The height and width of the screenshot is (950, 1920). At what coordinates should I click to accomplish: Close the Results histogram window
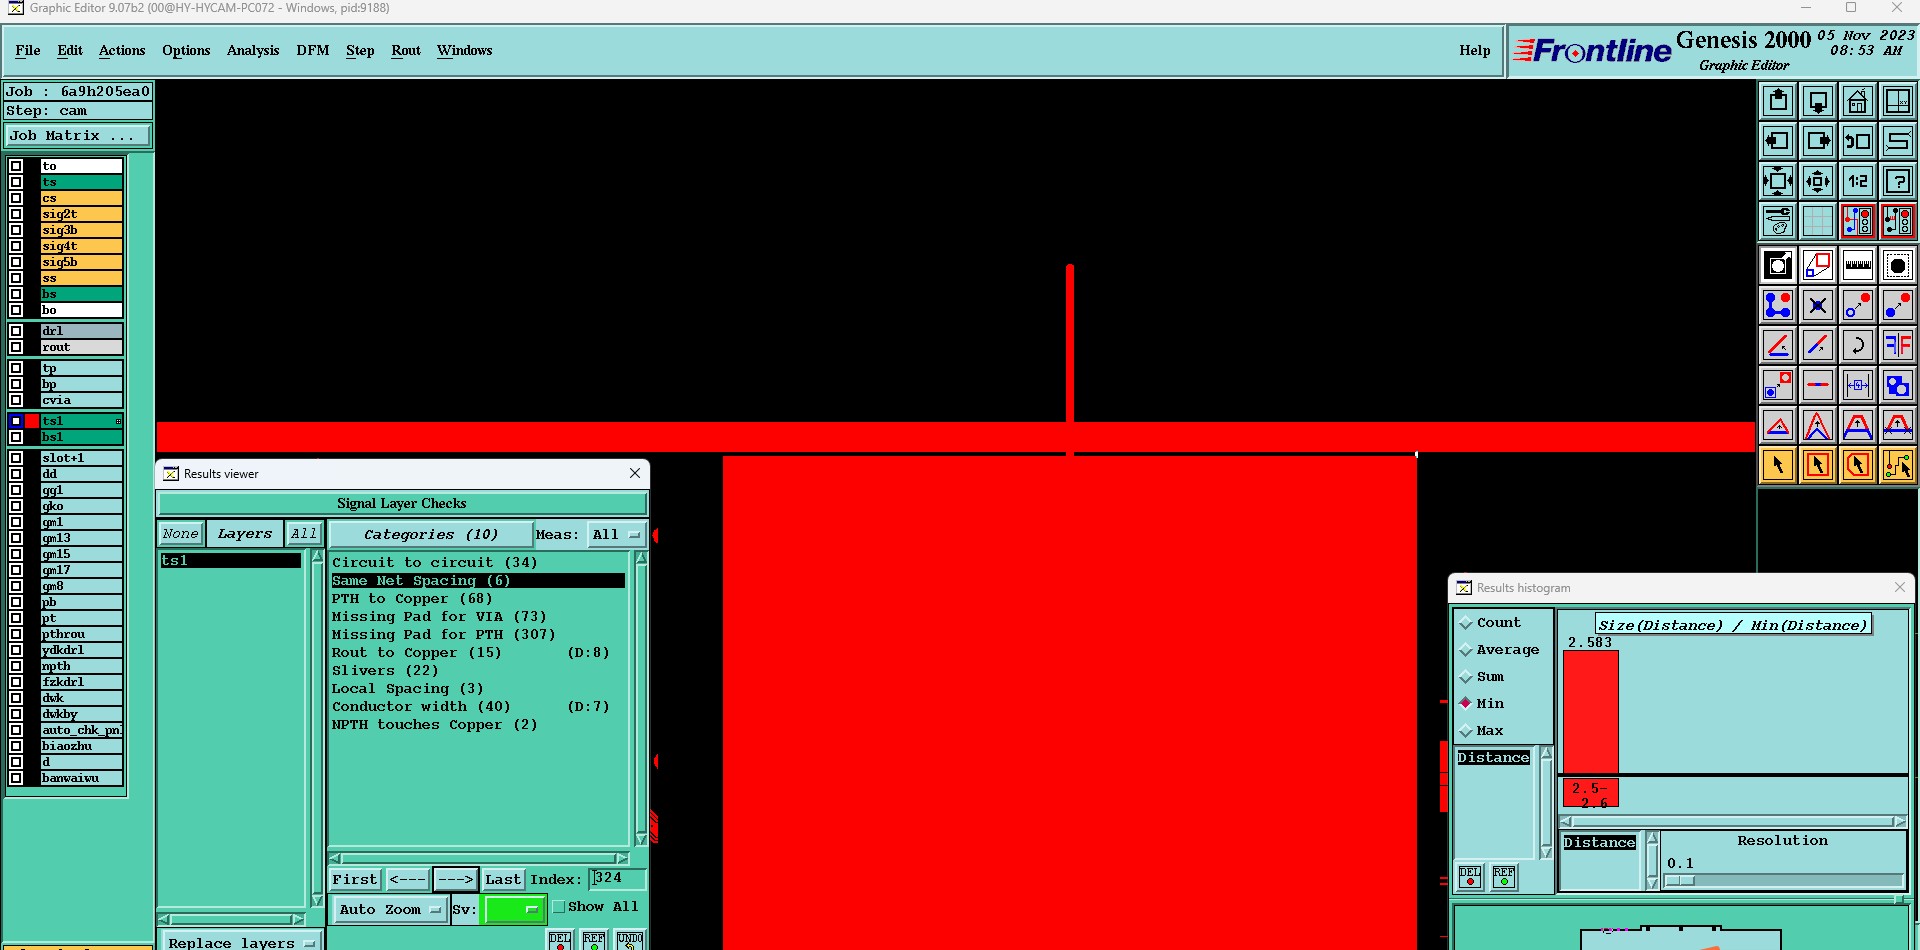1900,587
